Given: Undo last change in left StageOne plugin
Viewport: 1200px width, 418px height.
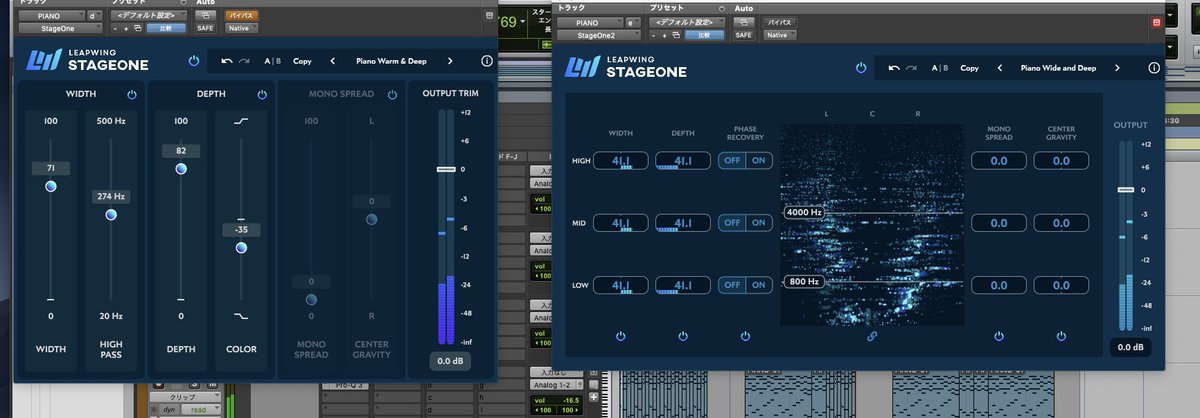Looking at the screenshot, I should 227,61.
